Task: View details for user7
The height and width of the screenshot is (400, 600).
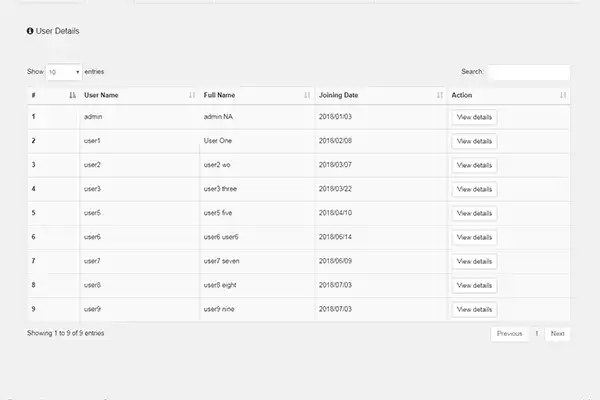Action: [x=474, y=261]
